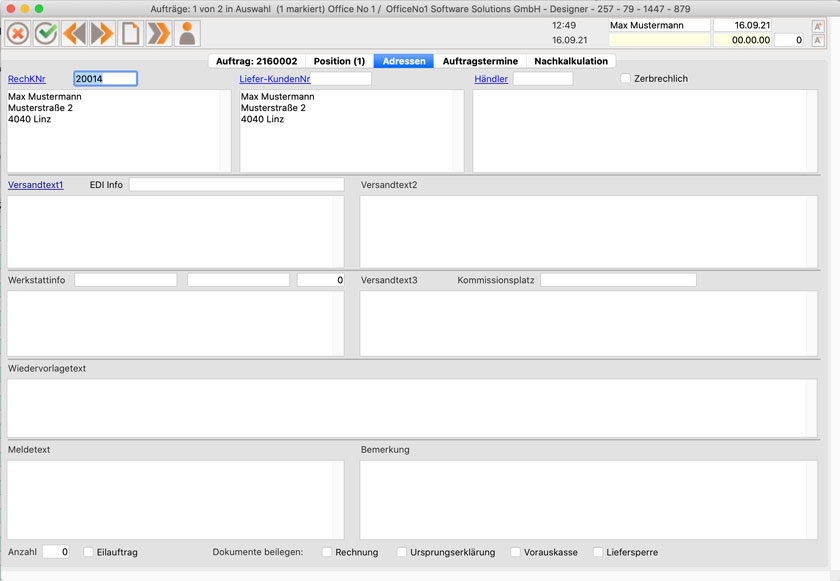840x581 pixels.
Task: Click into the Versandtext3 text area
Action: click(589, 323)
